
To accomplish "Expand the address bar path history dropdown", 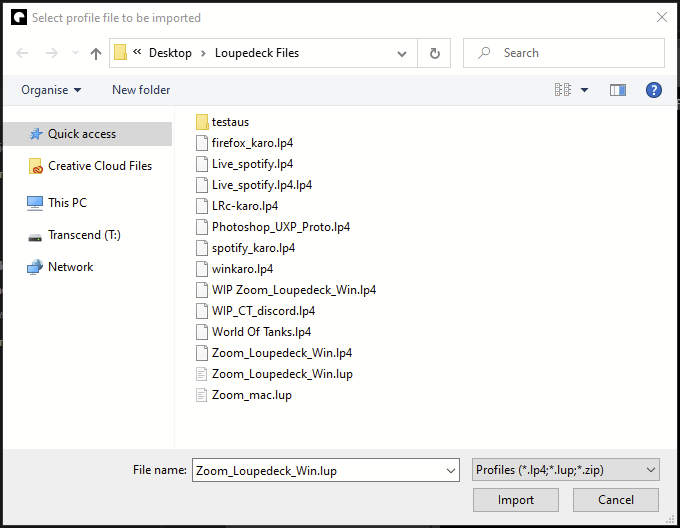I will 402,53.
